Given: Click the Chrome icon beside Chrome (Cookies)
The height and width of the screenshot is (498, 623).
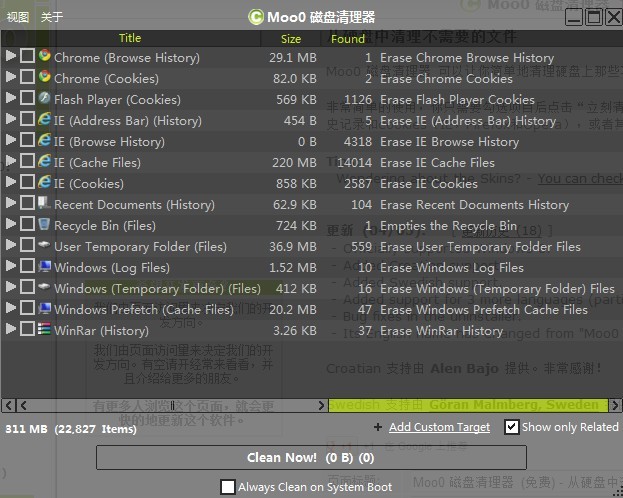Looking at the screenshot, I should tap(44, 77).
